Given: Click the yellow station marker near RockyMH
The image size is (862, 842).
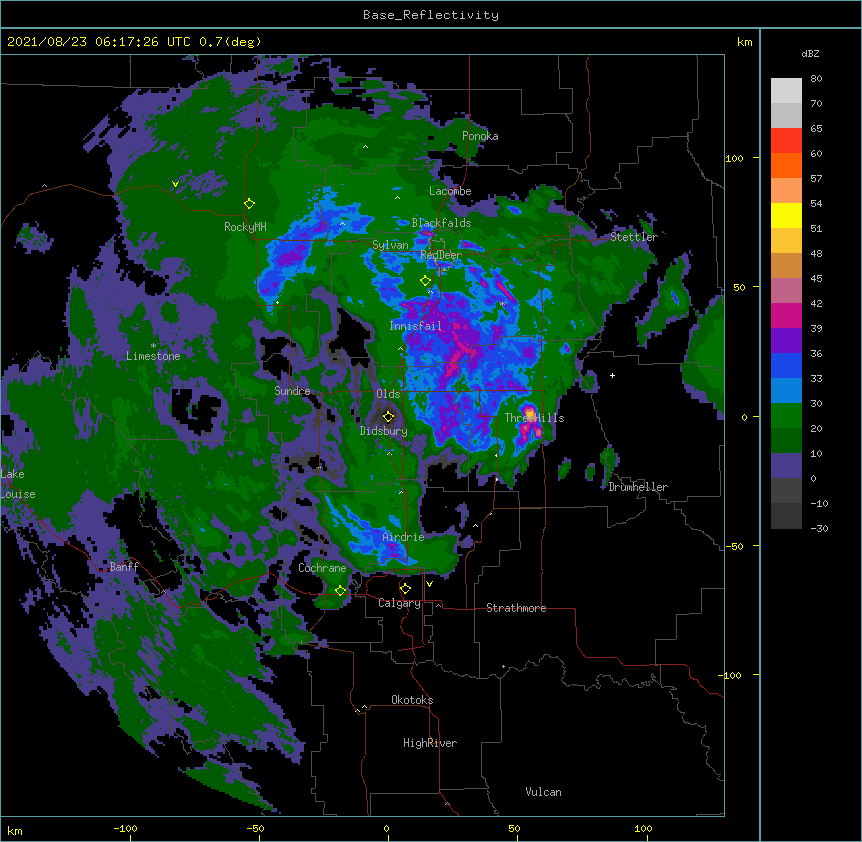Looking at the screenshot, I should click(x=249, y=204).
